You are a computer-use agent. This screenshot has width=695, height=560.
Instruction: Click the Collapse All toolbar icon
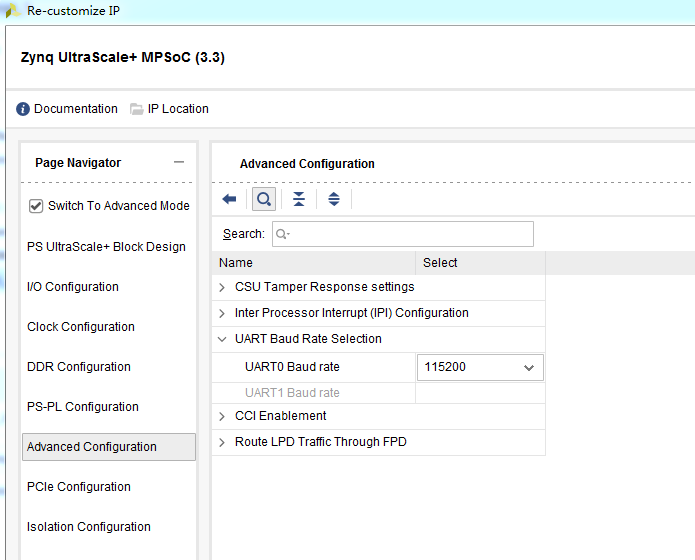(299, 199)
